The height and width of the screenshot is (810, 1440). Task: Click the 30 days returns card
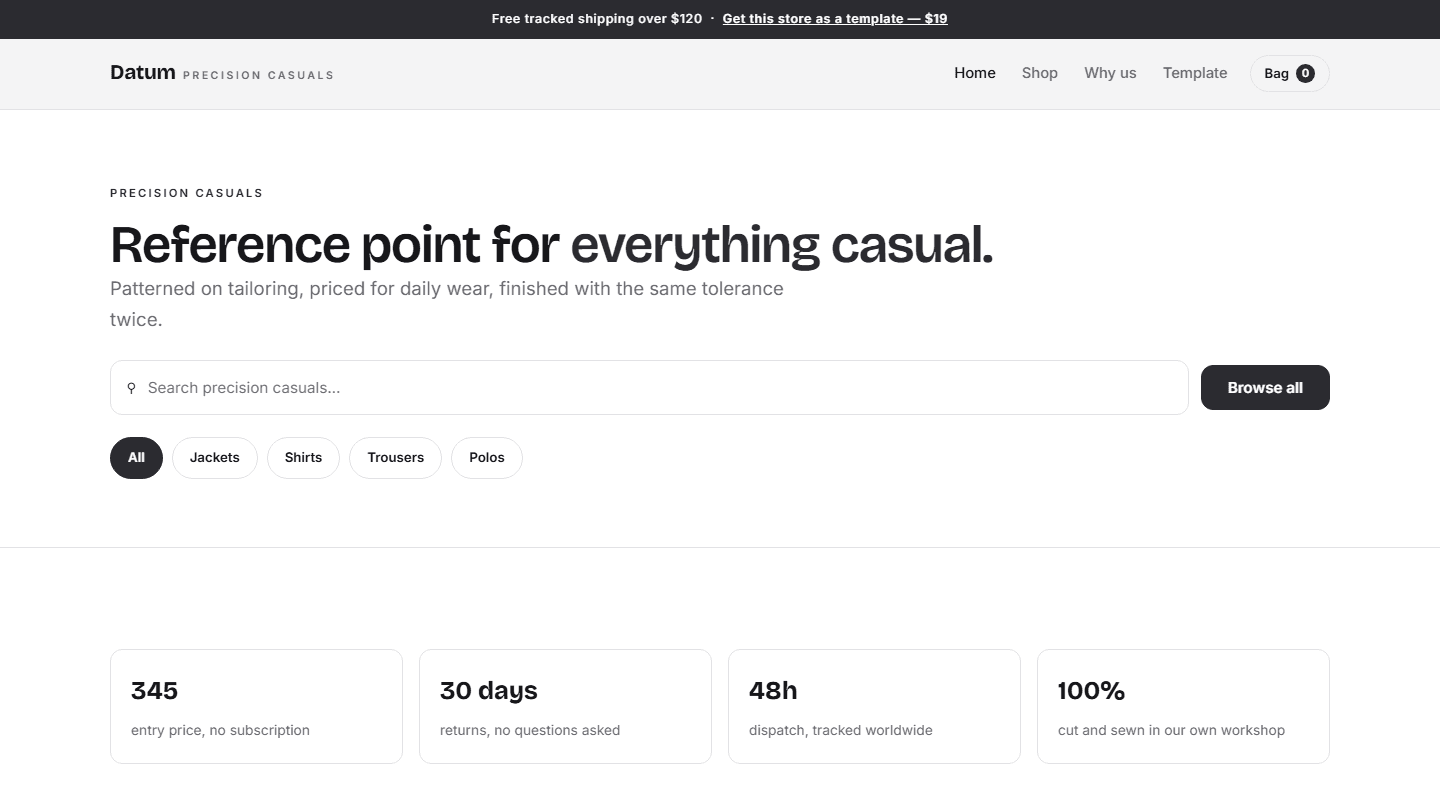(565, 707)
